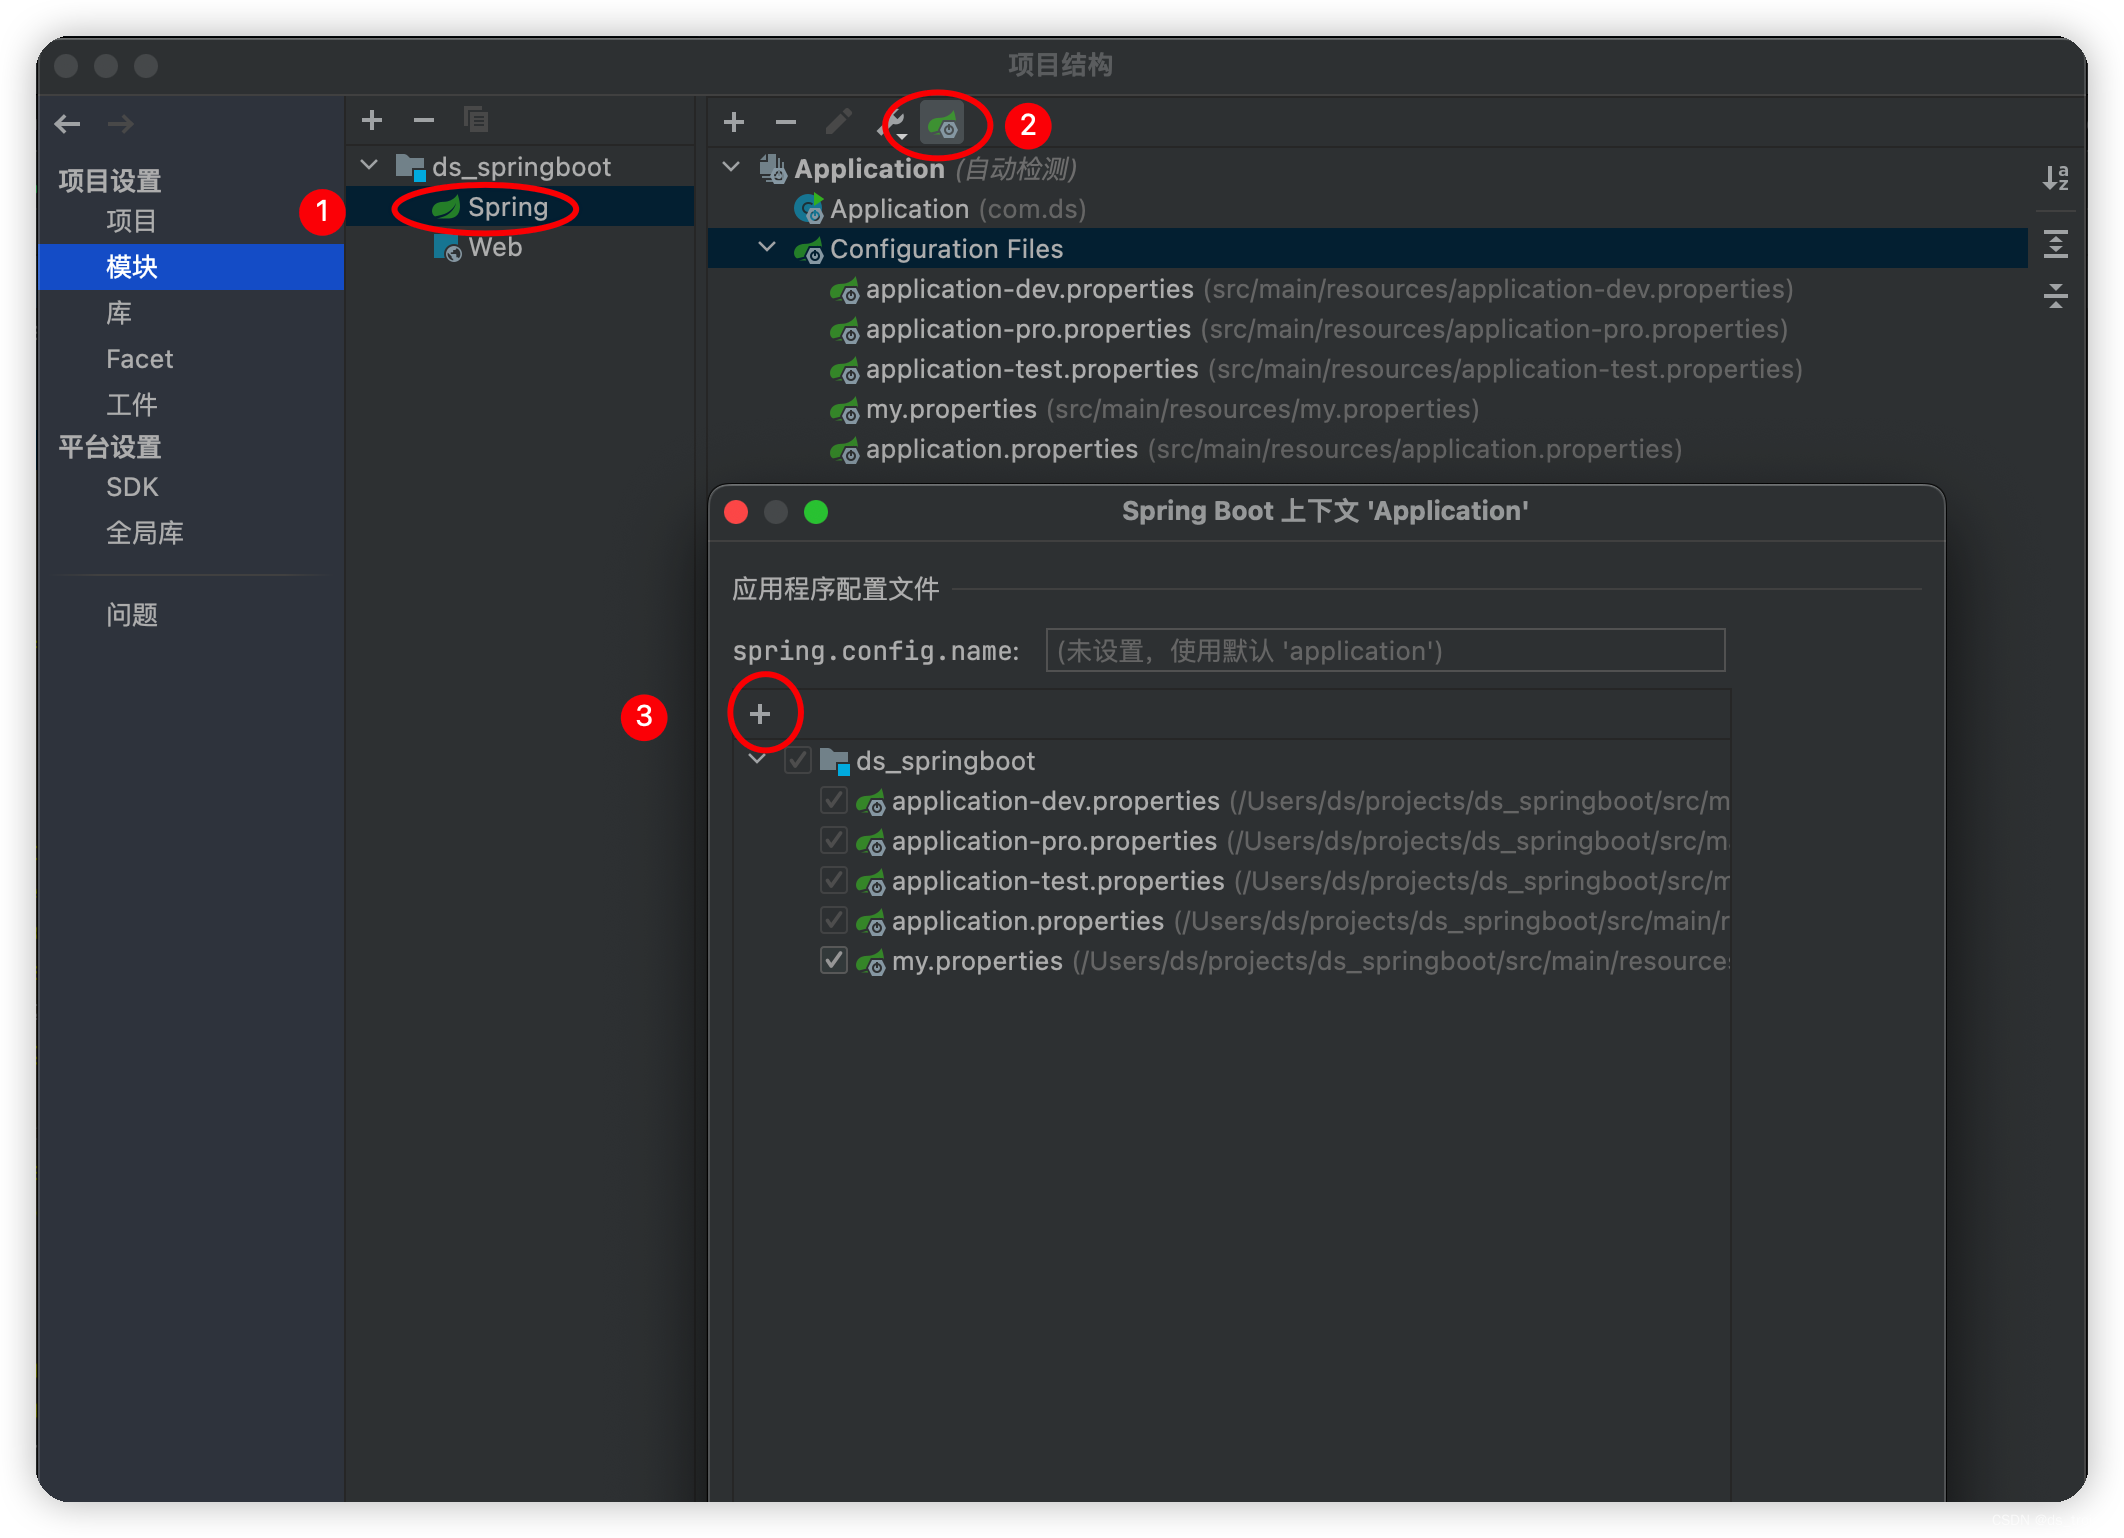Toggle application-dev.properties checkbox in dialog
Screen dimensions: 2124x1538
[834, 800]
